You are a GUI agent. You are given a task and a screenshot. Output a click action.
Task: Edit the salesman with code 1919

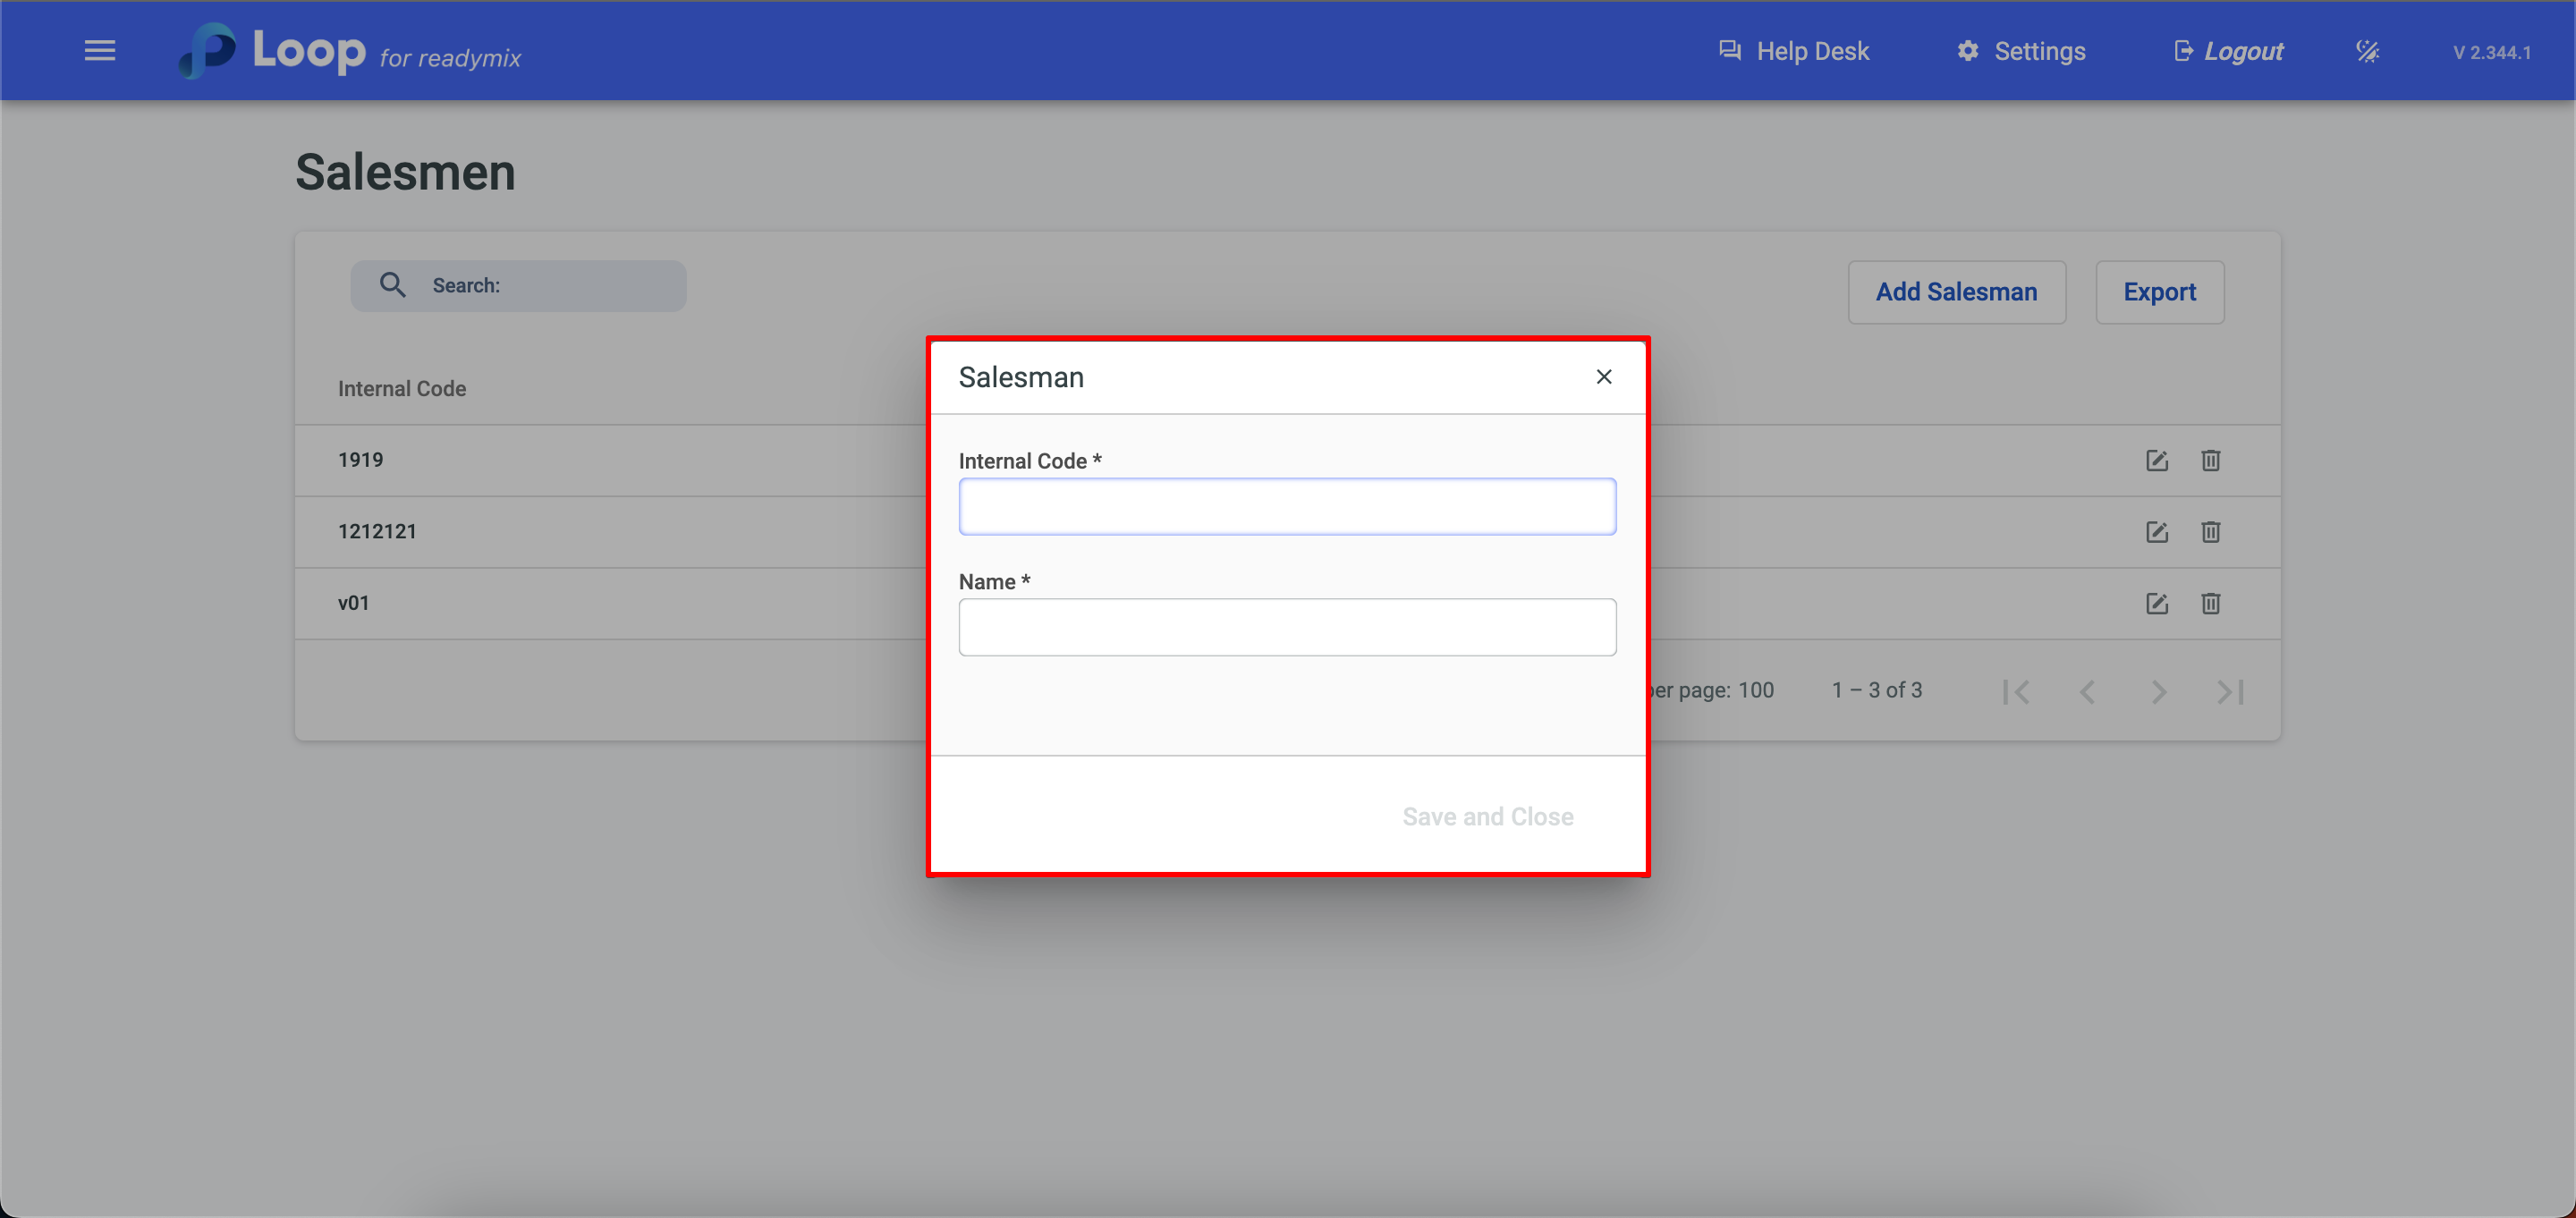[2156, 460]
